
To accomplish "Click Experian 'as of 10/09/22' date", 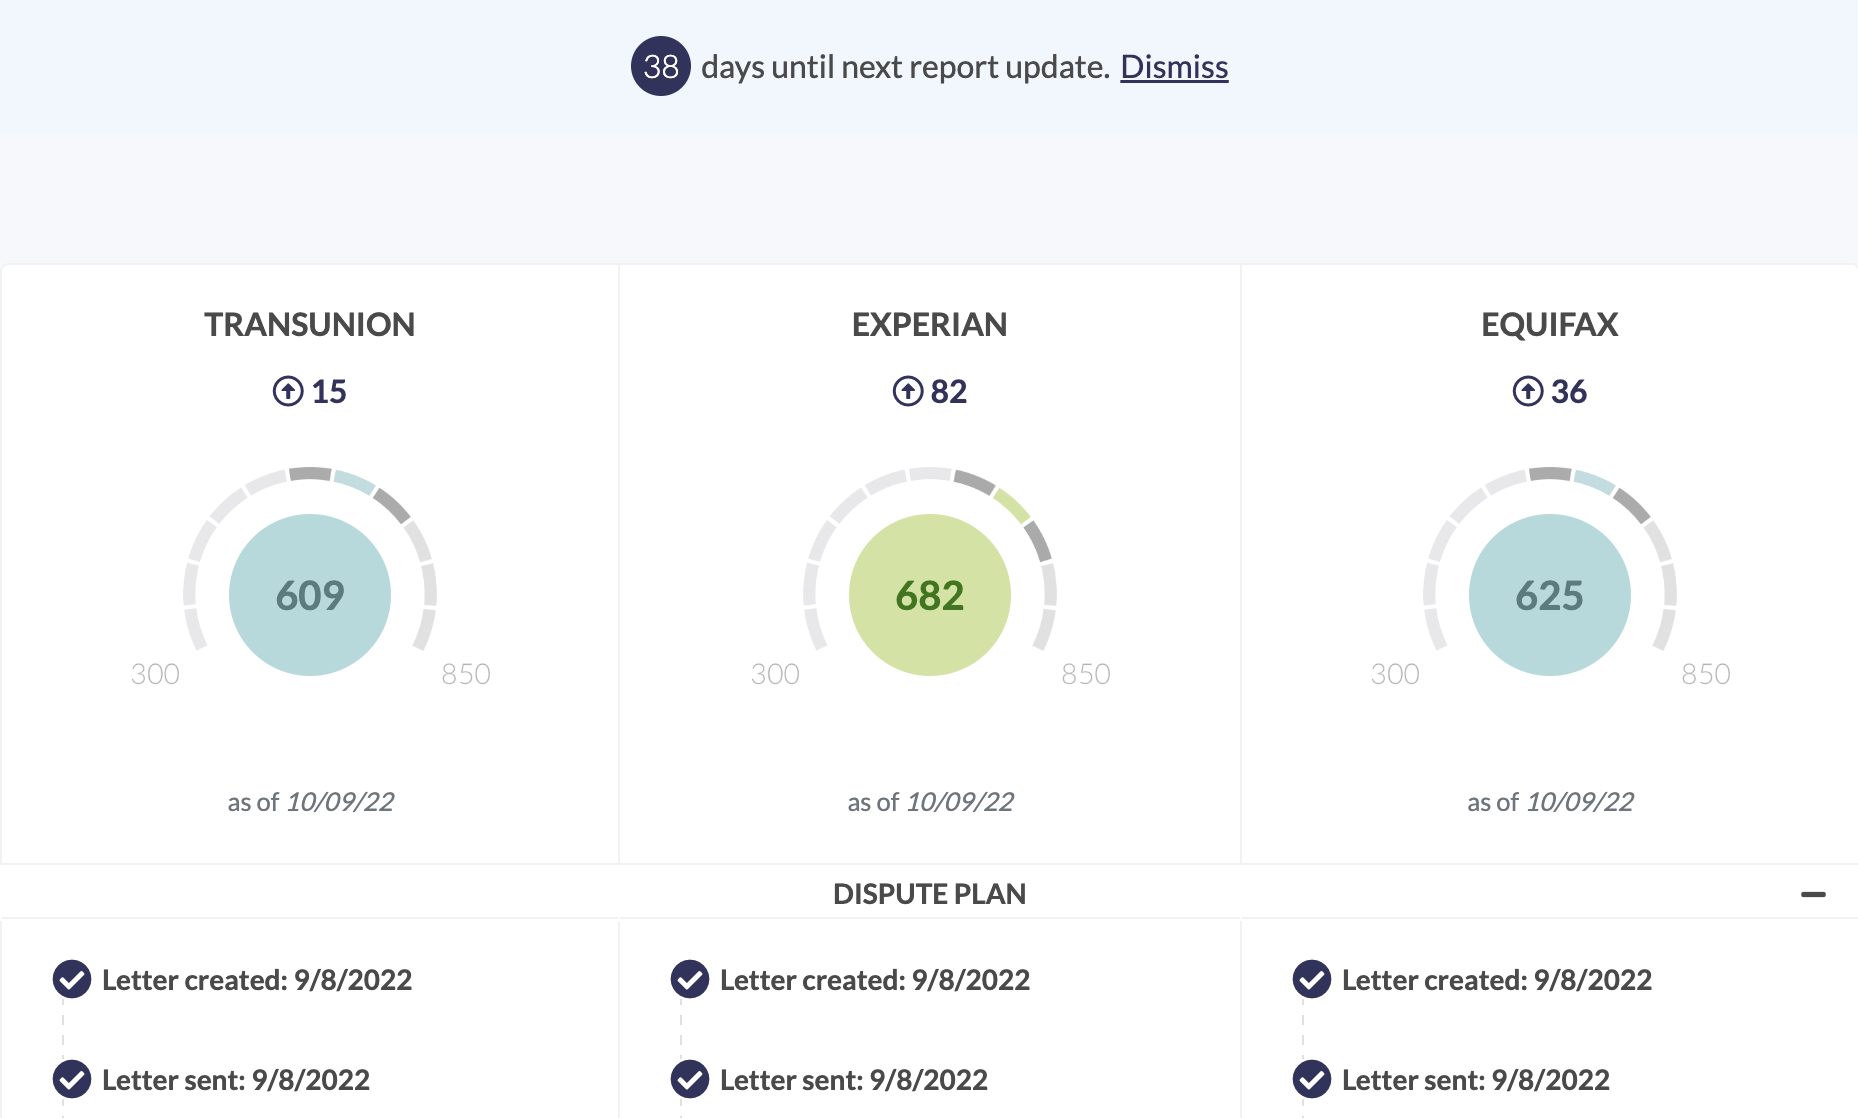I will tap(931, 802).
